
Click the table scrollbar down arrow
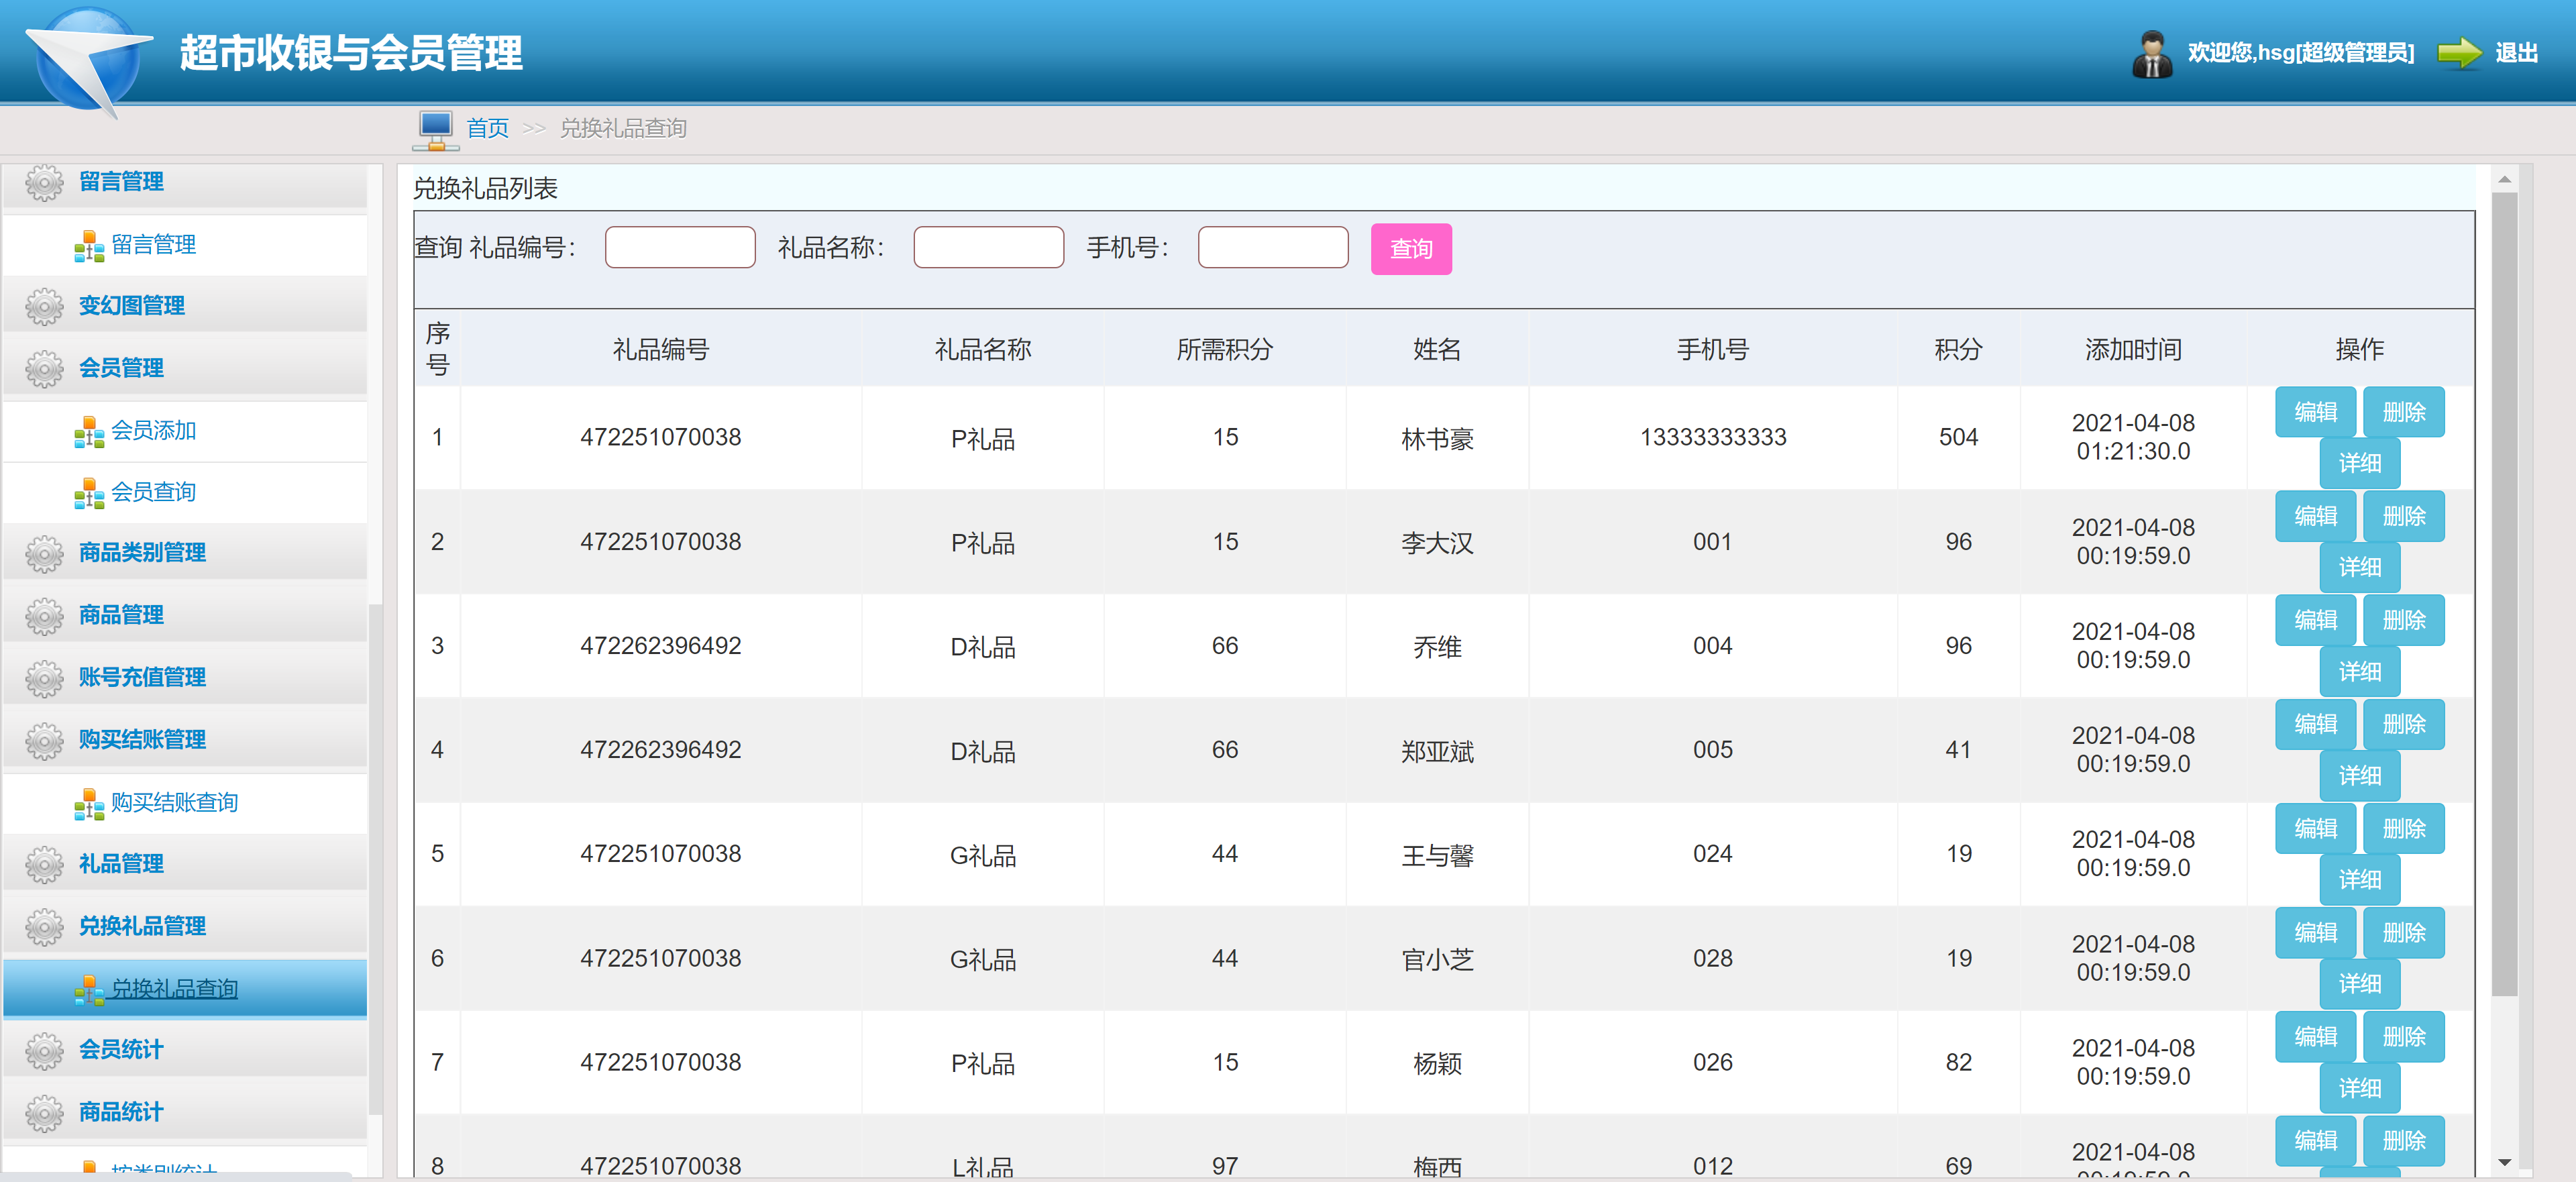2504,1162
